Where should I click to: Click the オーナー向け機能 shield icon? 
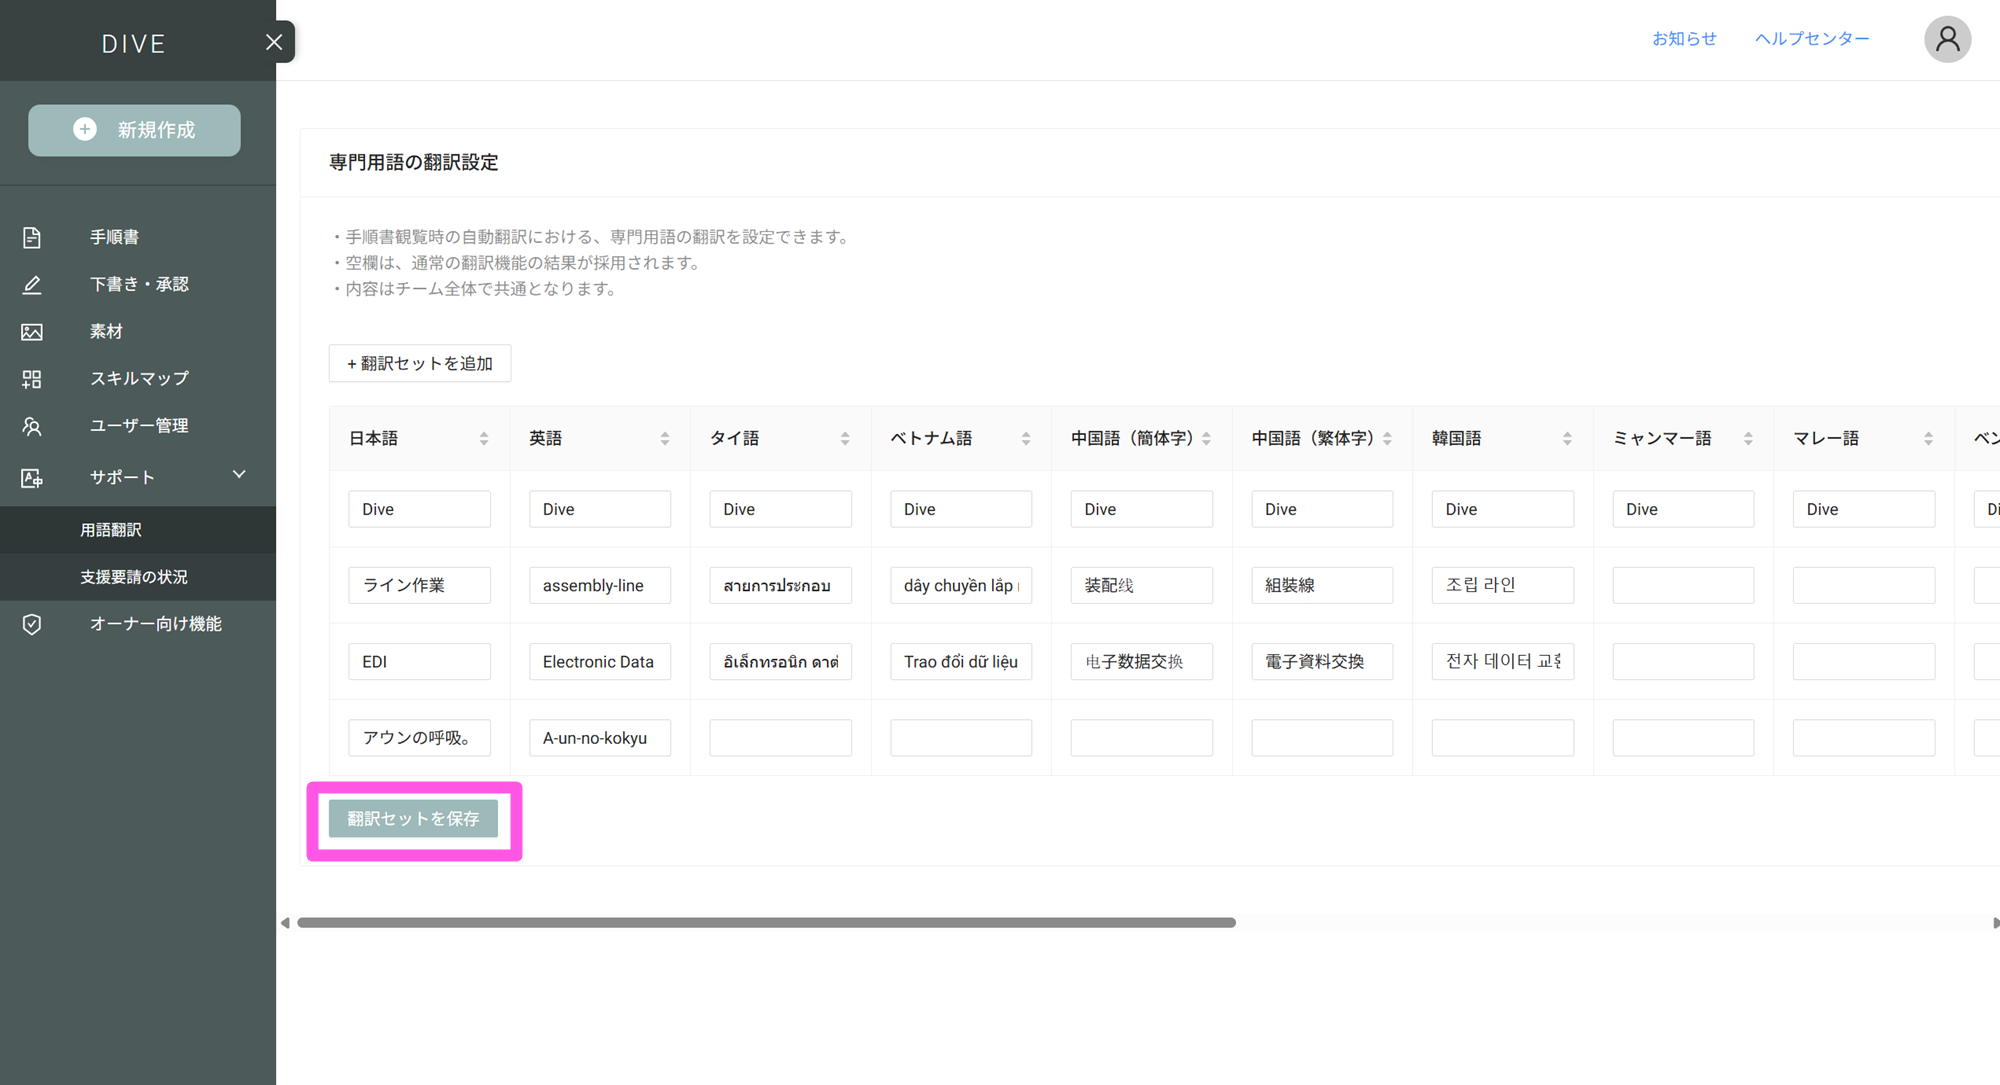coord(32,624)
